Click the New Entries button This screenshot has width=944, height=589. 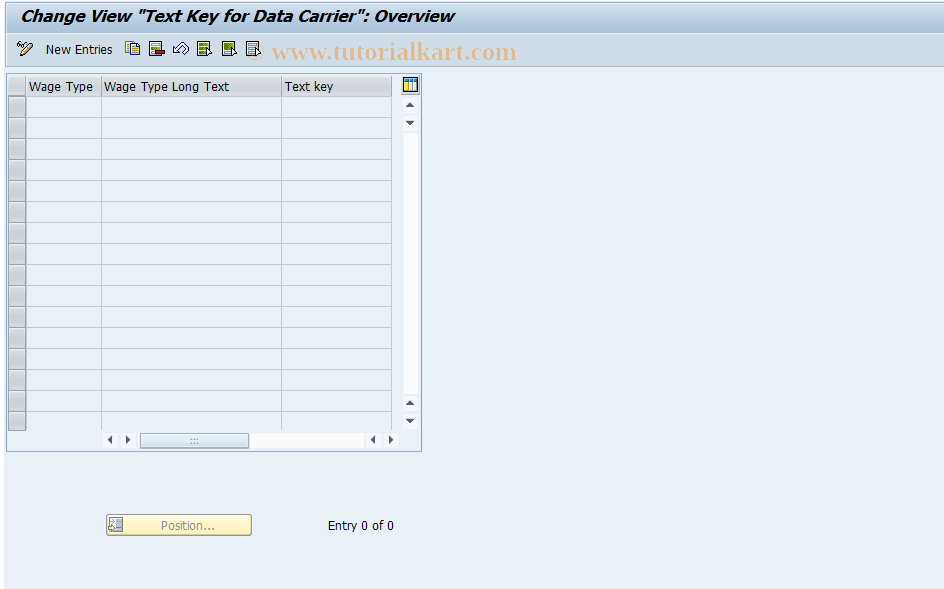point(79,49)
